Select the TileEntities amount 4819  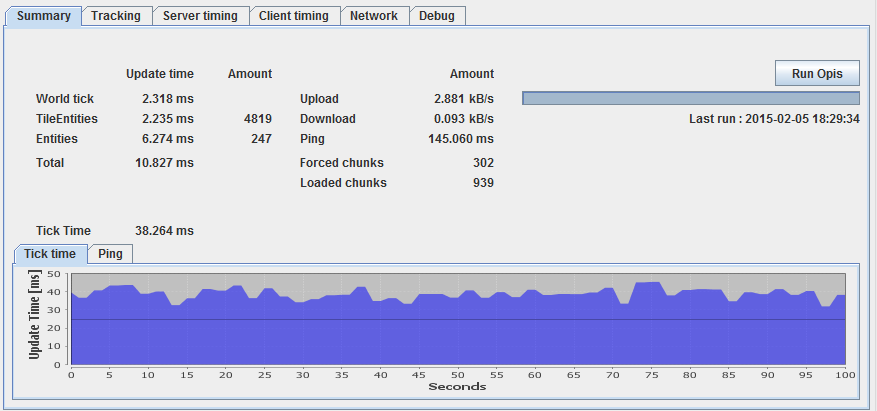point(257,119)
